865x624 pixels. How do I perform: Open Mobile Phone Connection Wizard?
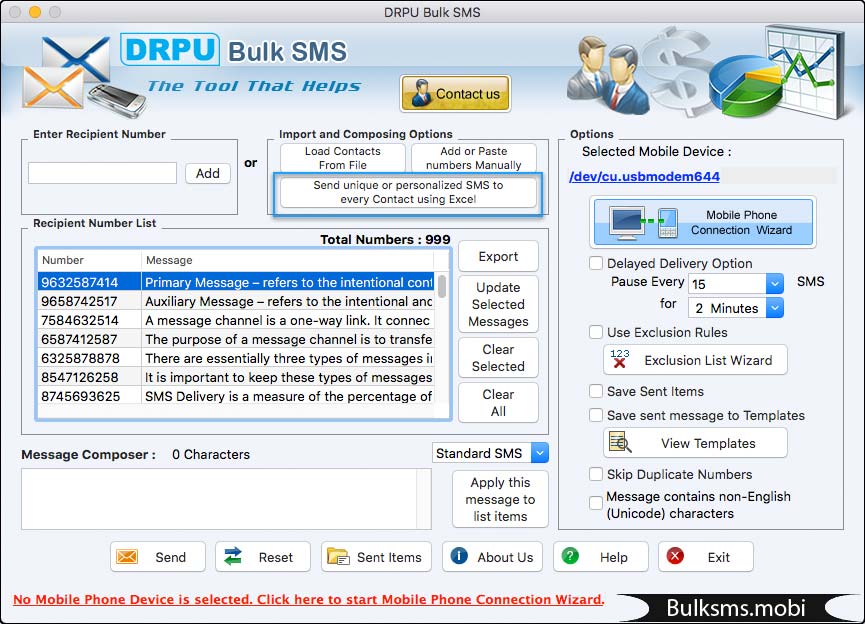pos(702,223)
